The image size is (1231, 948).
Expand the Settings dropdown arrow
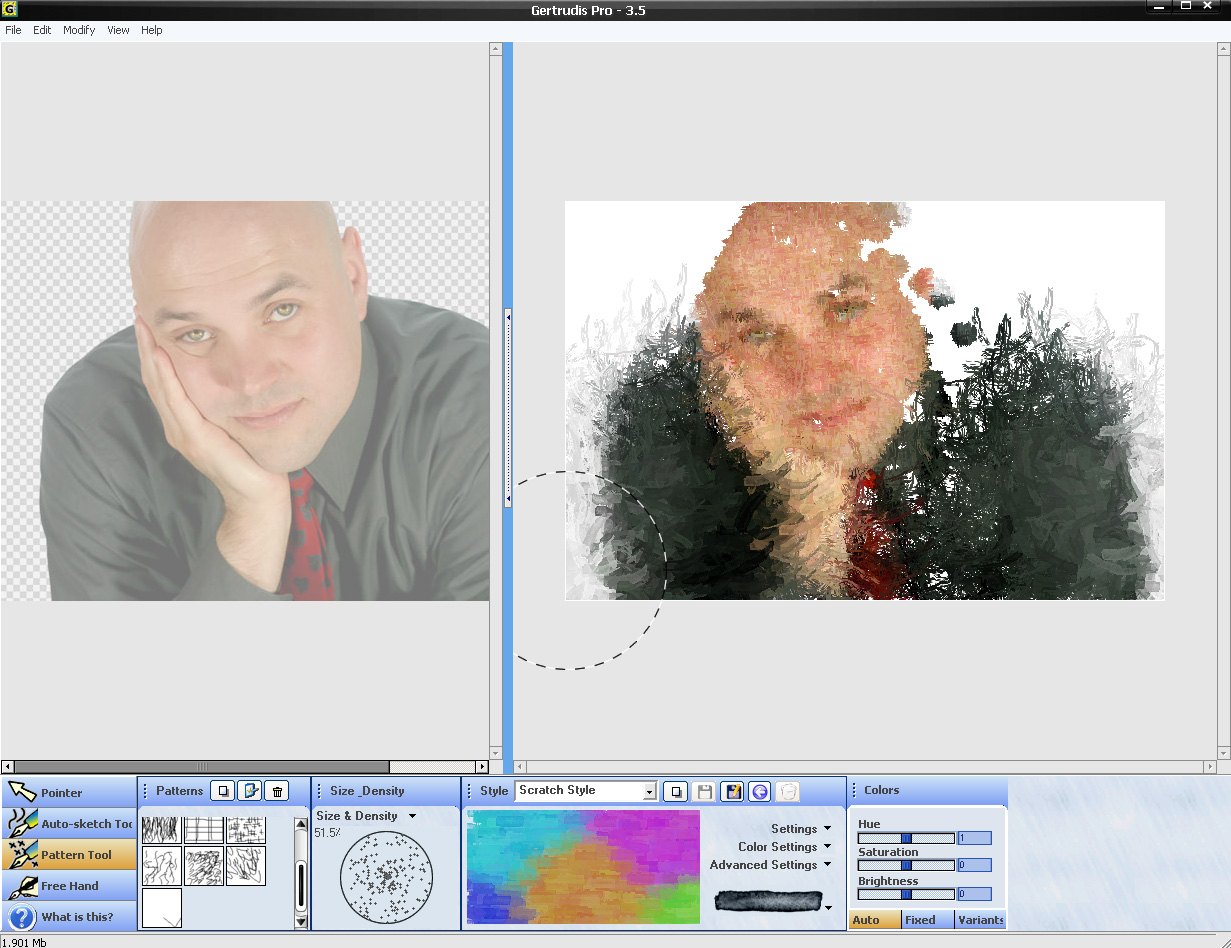[827, 829]
